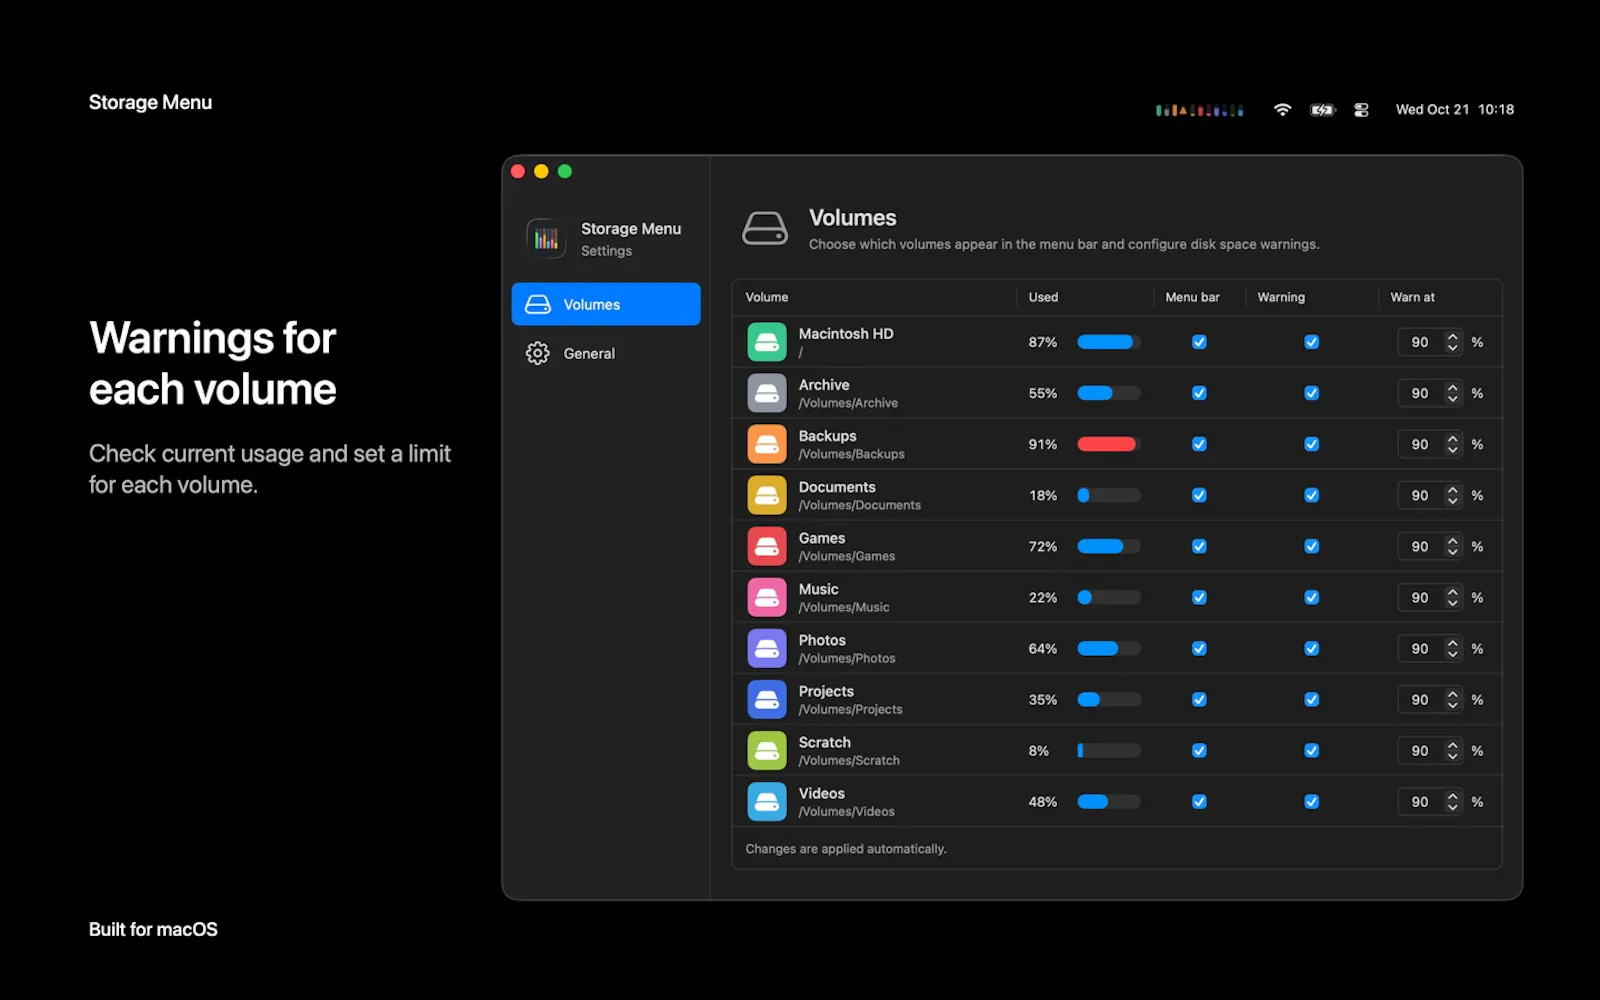The height and width of the screenshot is (1000, 1600).
Task: Click the Used column header
Action: pos(1043,297)
